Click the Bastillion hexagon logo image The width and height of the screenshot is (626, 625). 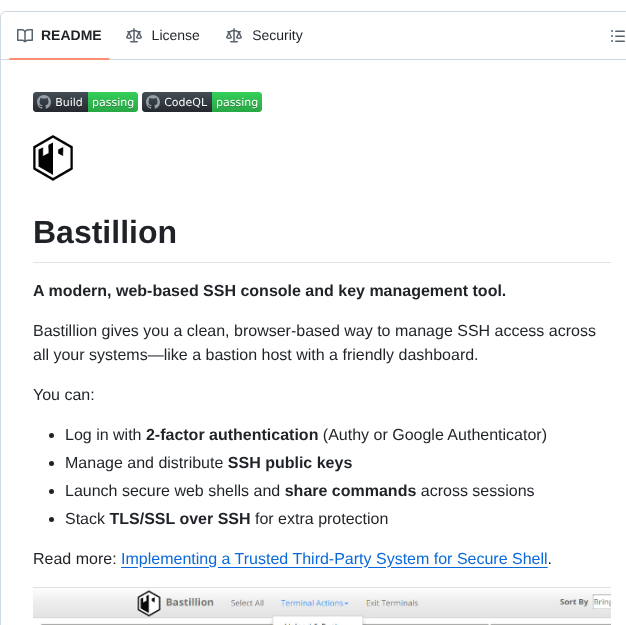click(x=53, y=158)
